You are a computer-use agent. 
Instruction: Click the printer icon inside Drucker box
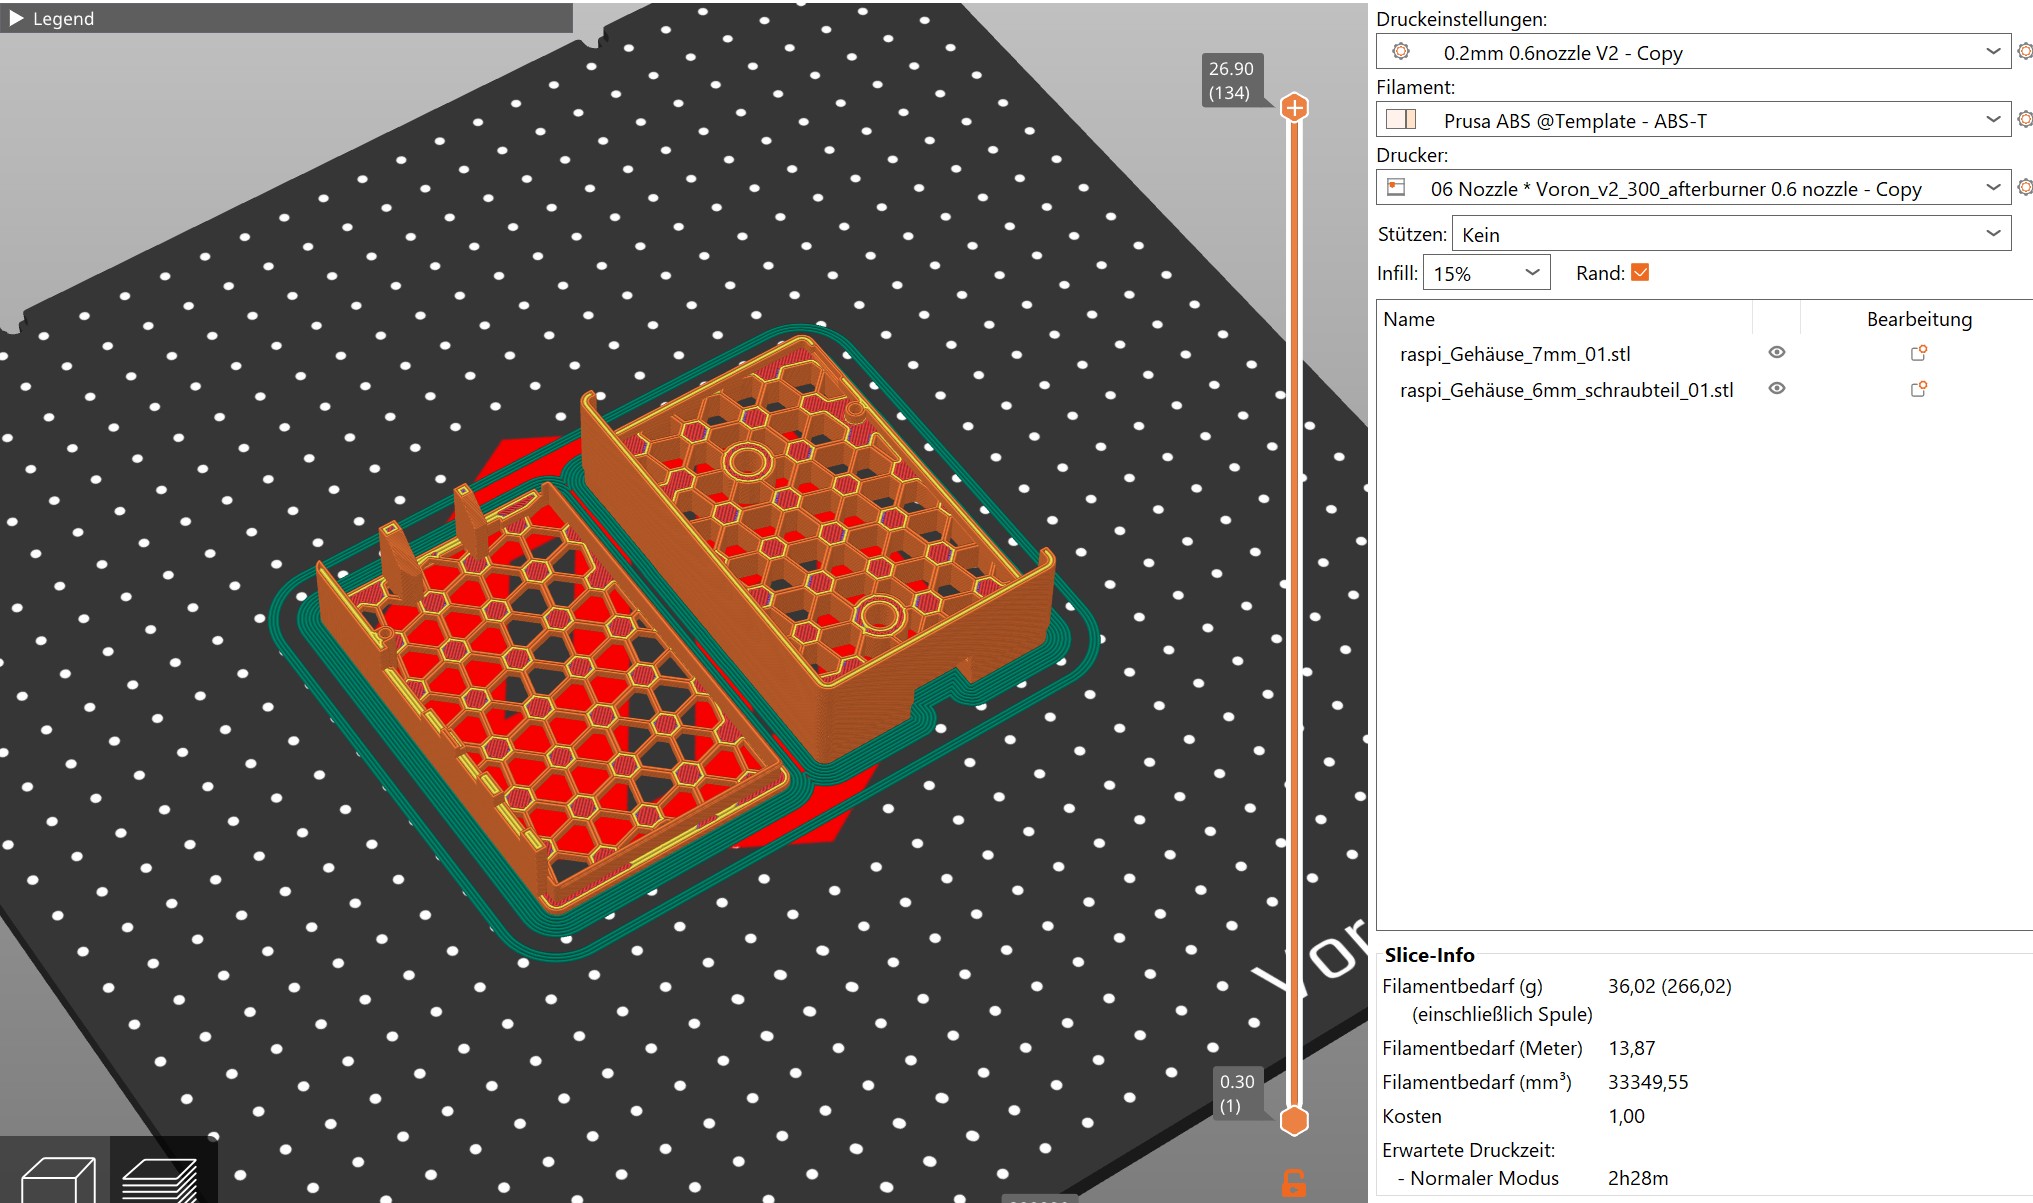tap(1397, 187)
